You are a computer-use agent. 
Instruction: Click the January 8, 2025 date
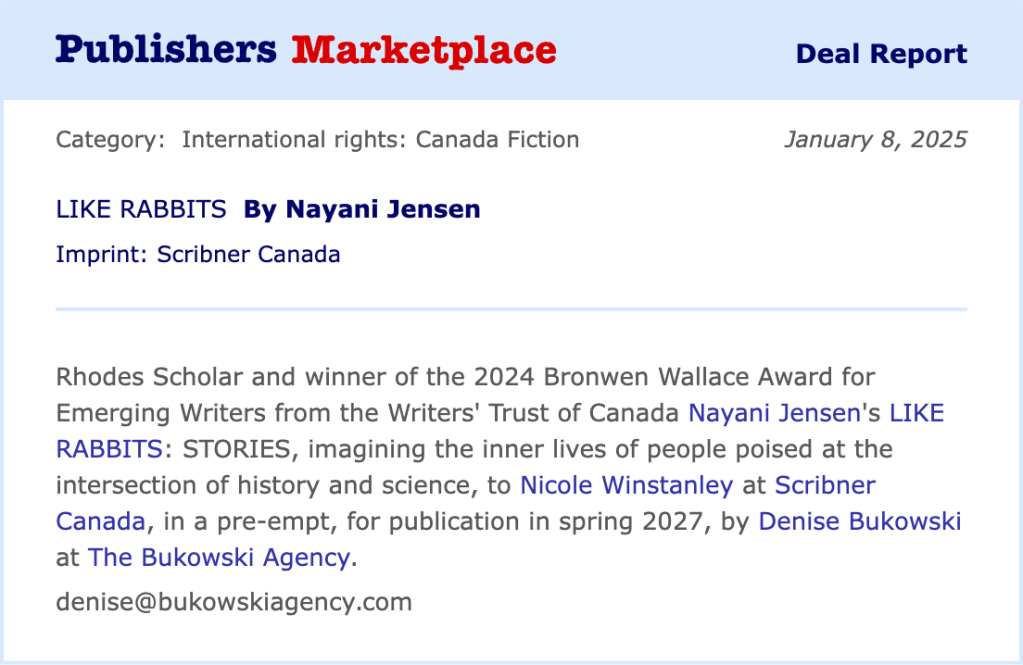875,139
